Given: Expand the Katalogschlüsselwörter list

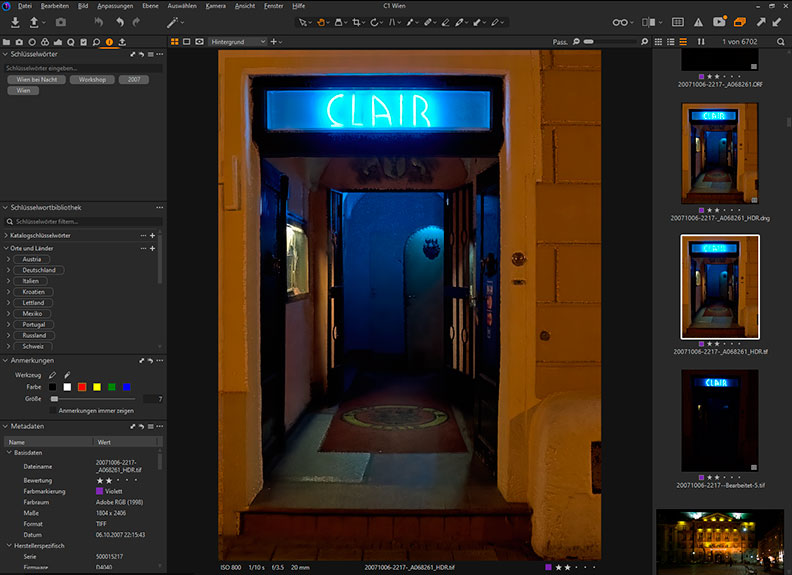Looking at the screenshot, I should point(6,235).
